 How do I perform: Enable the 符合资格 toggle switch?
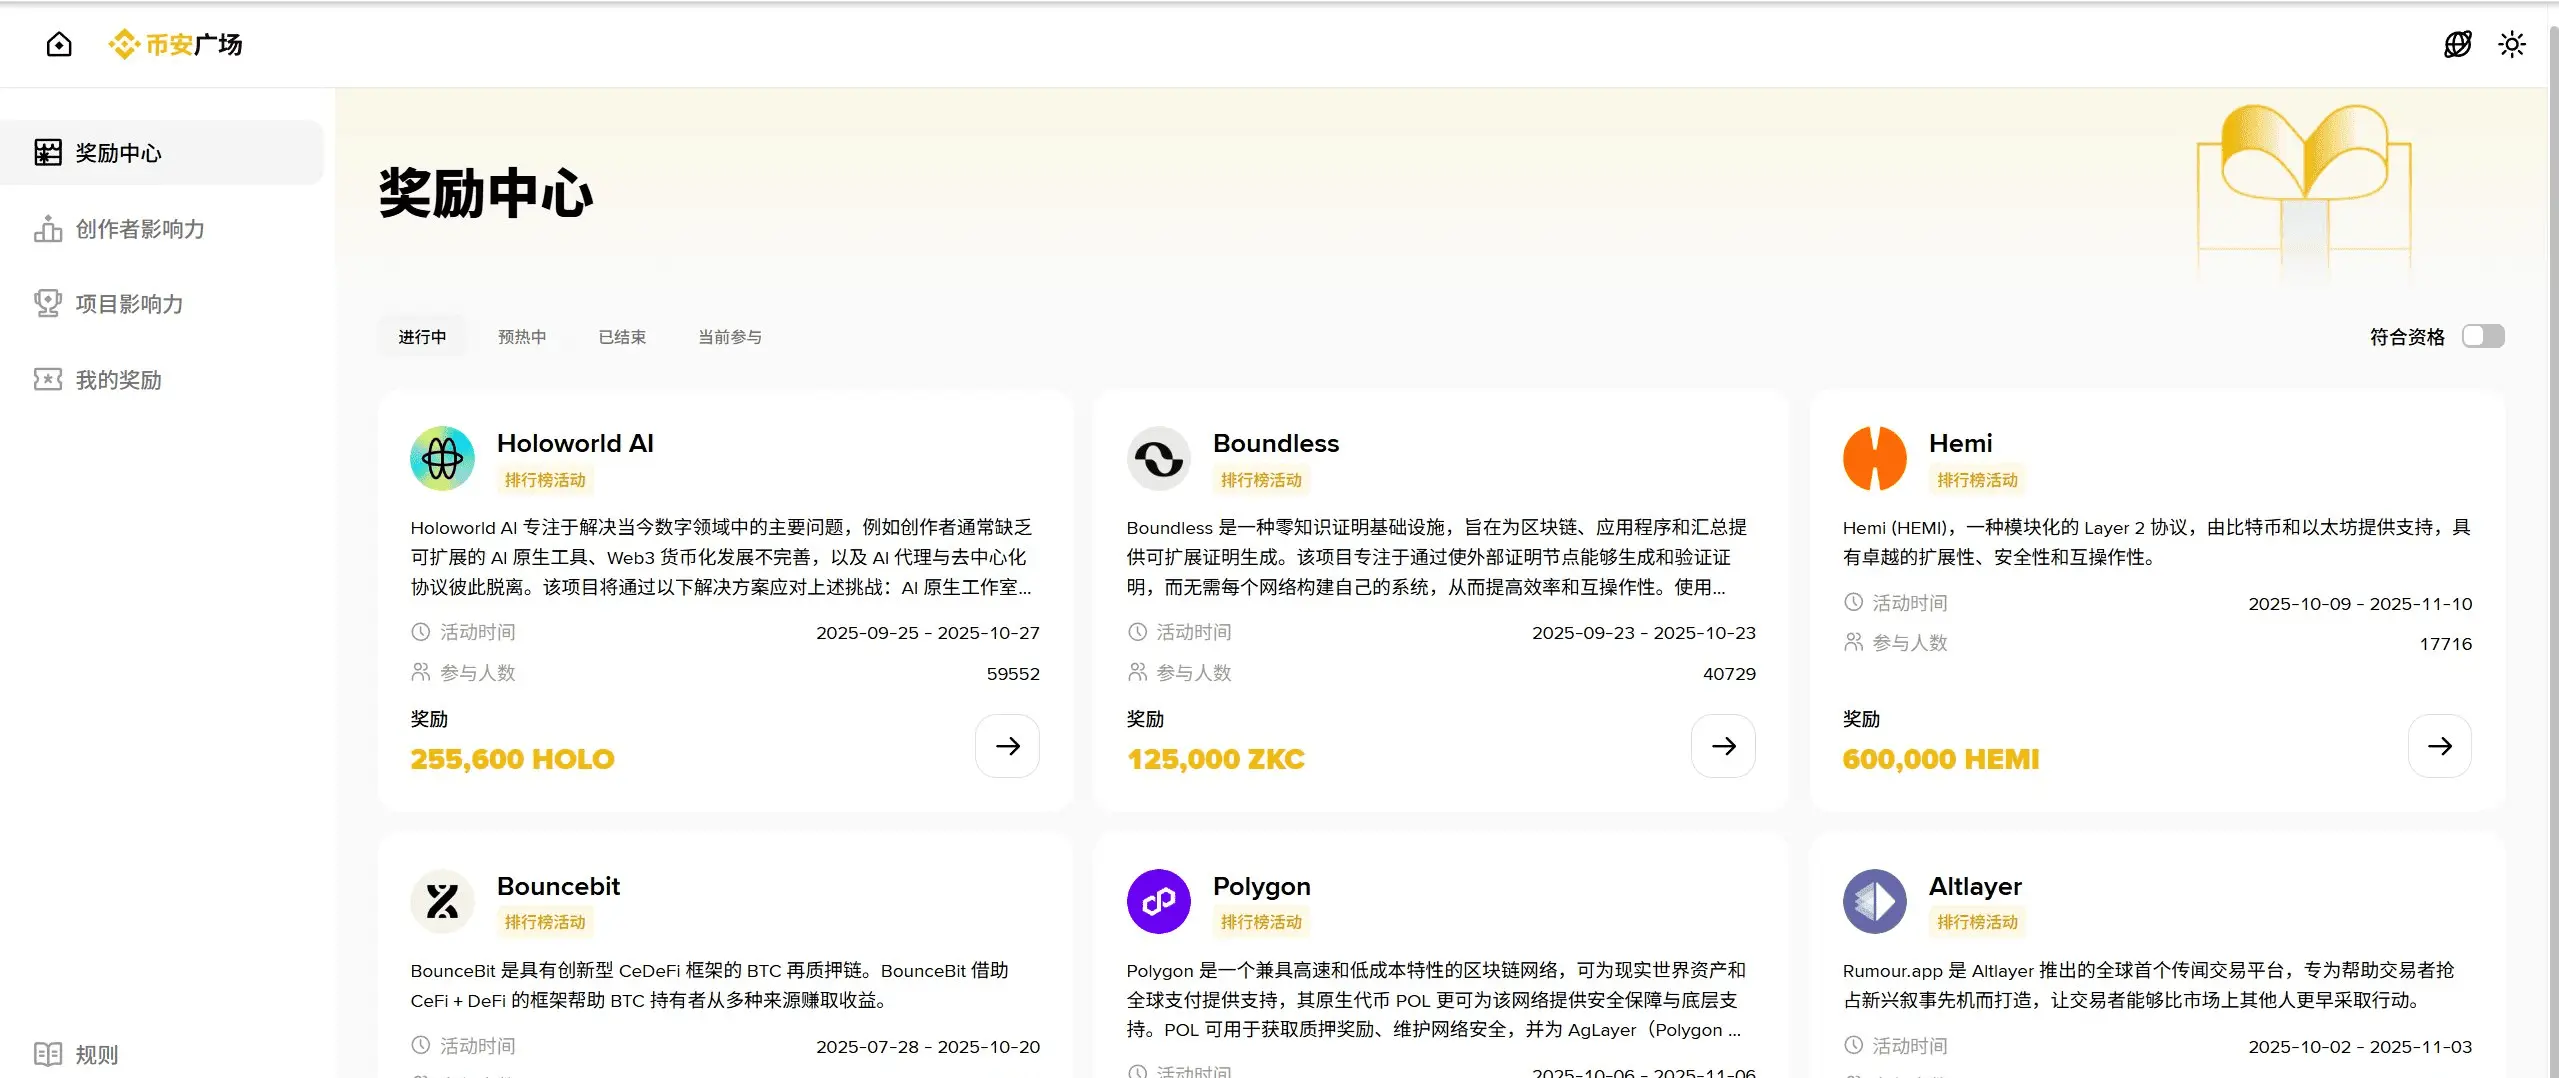tap(2483, 336)
